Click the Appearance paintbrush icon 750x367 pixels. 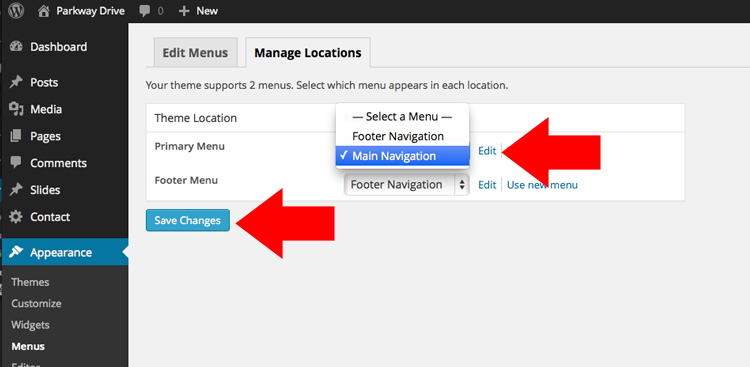point(16,252)
